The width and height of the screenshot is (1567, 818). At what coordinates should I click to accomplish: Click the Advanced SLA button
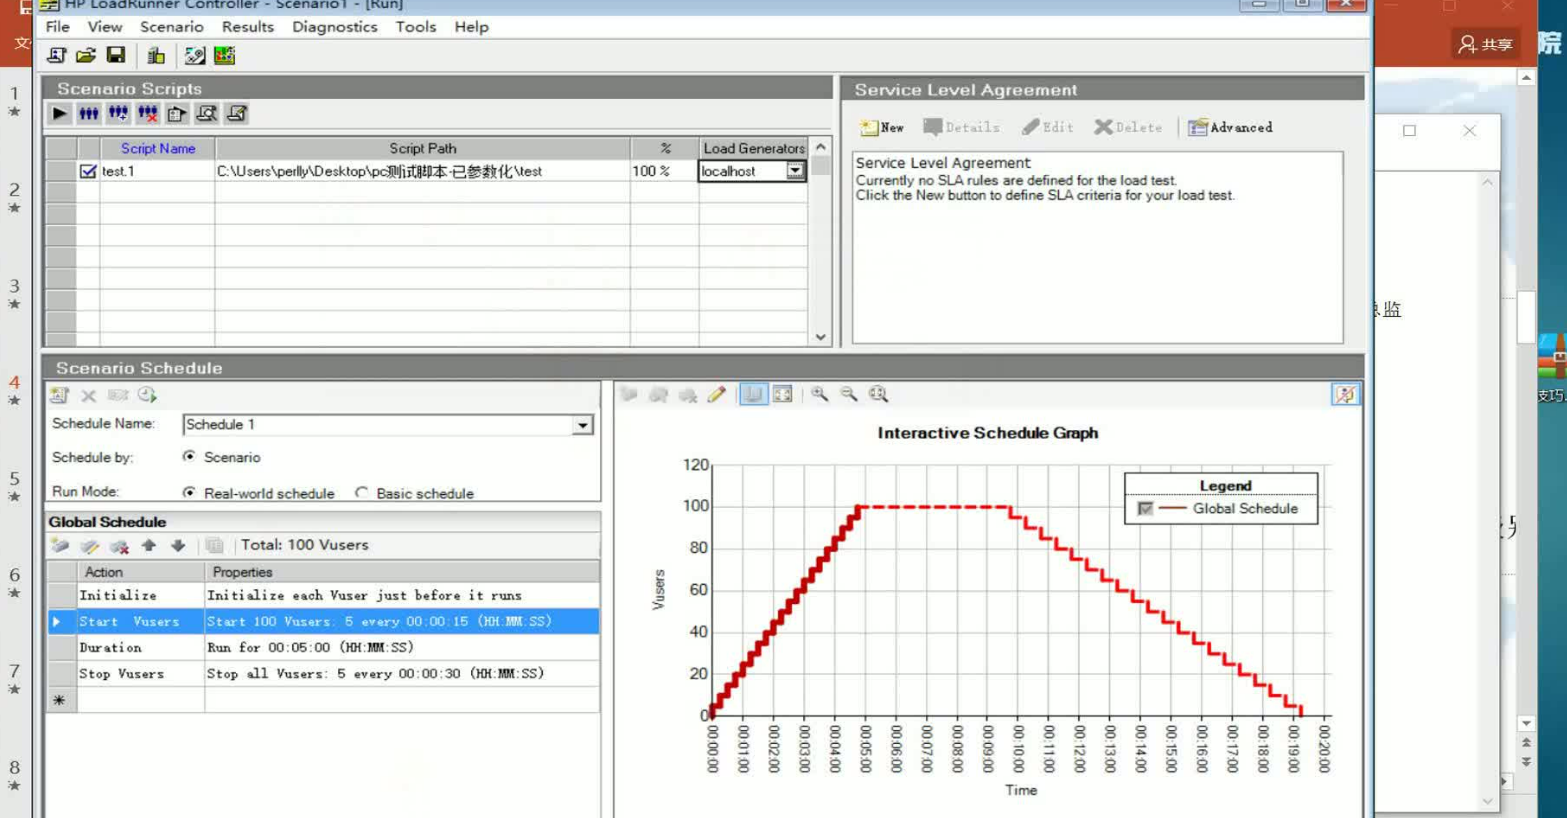[1230, 128]
